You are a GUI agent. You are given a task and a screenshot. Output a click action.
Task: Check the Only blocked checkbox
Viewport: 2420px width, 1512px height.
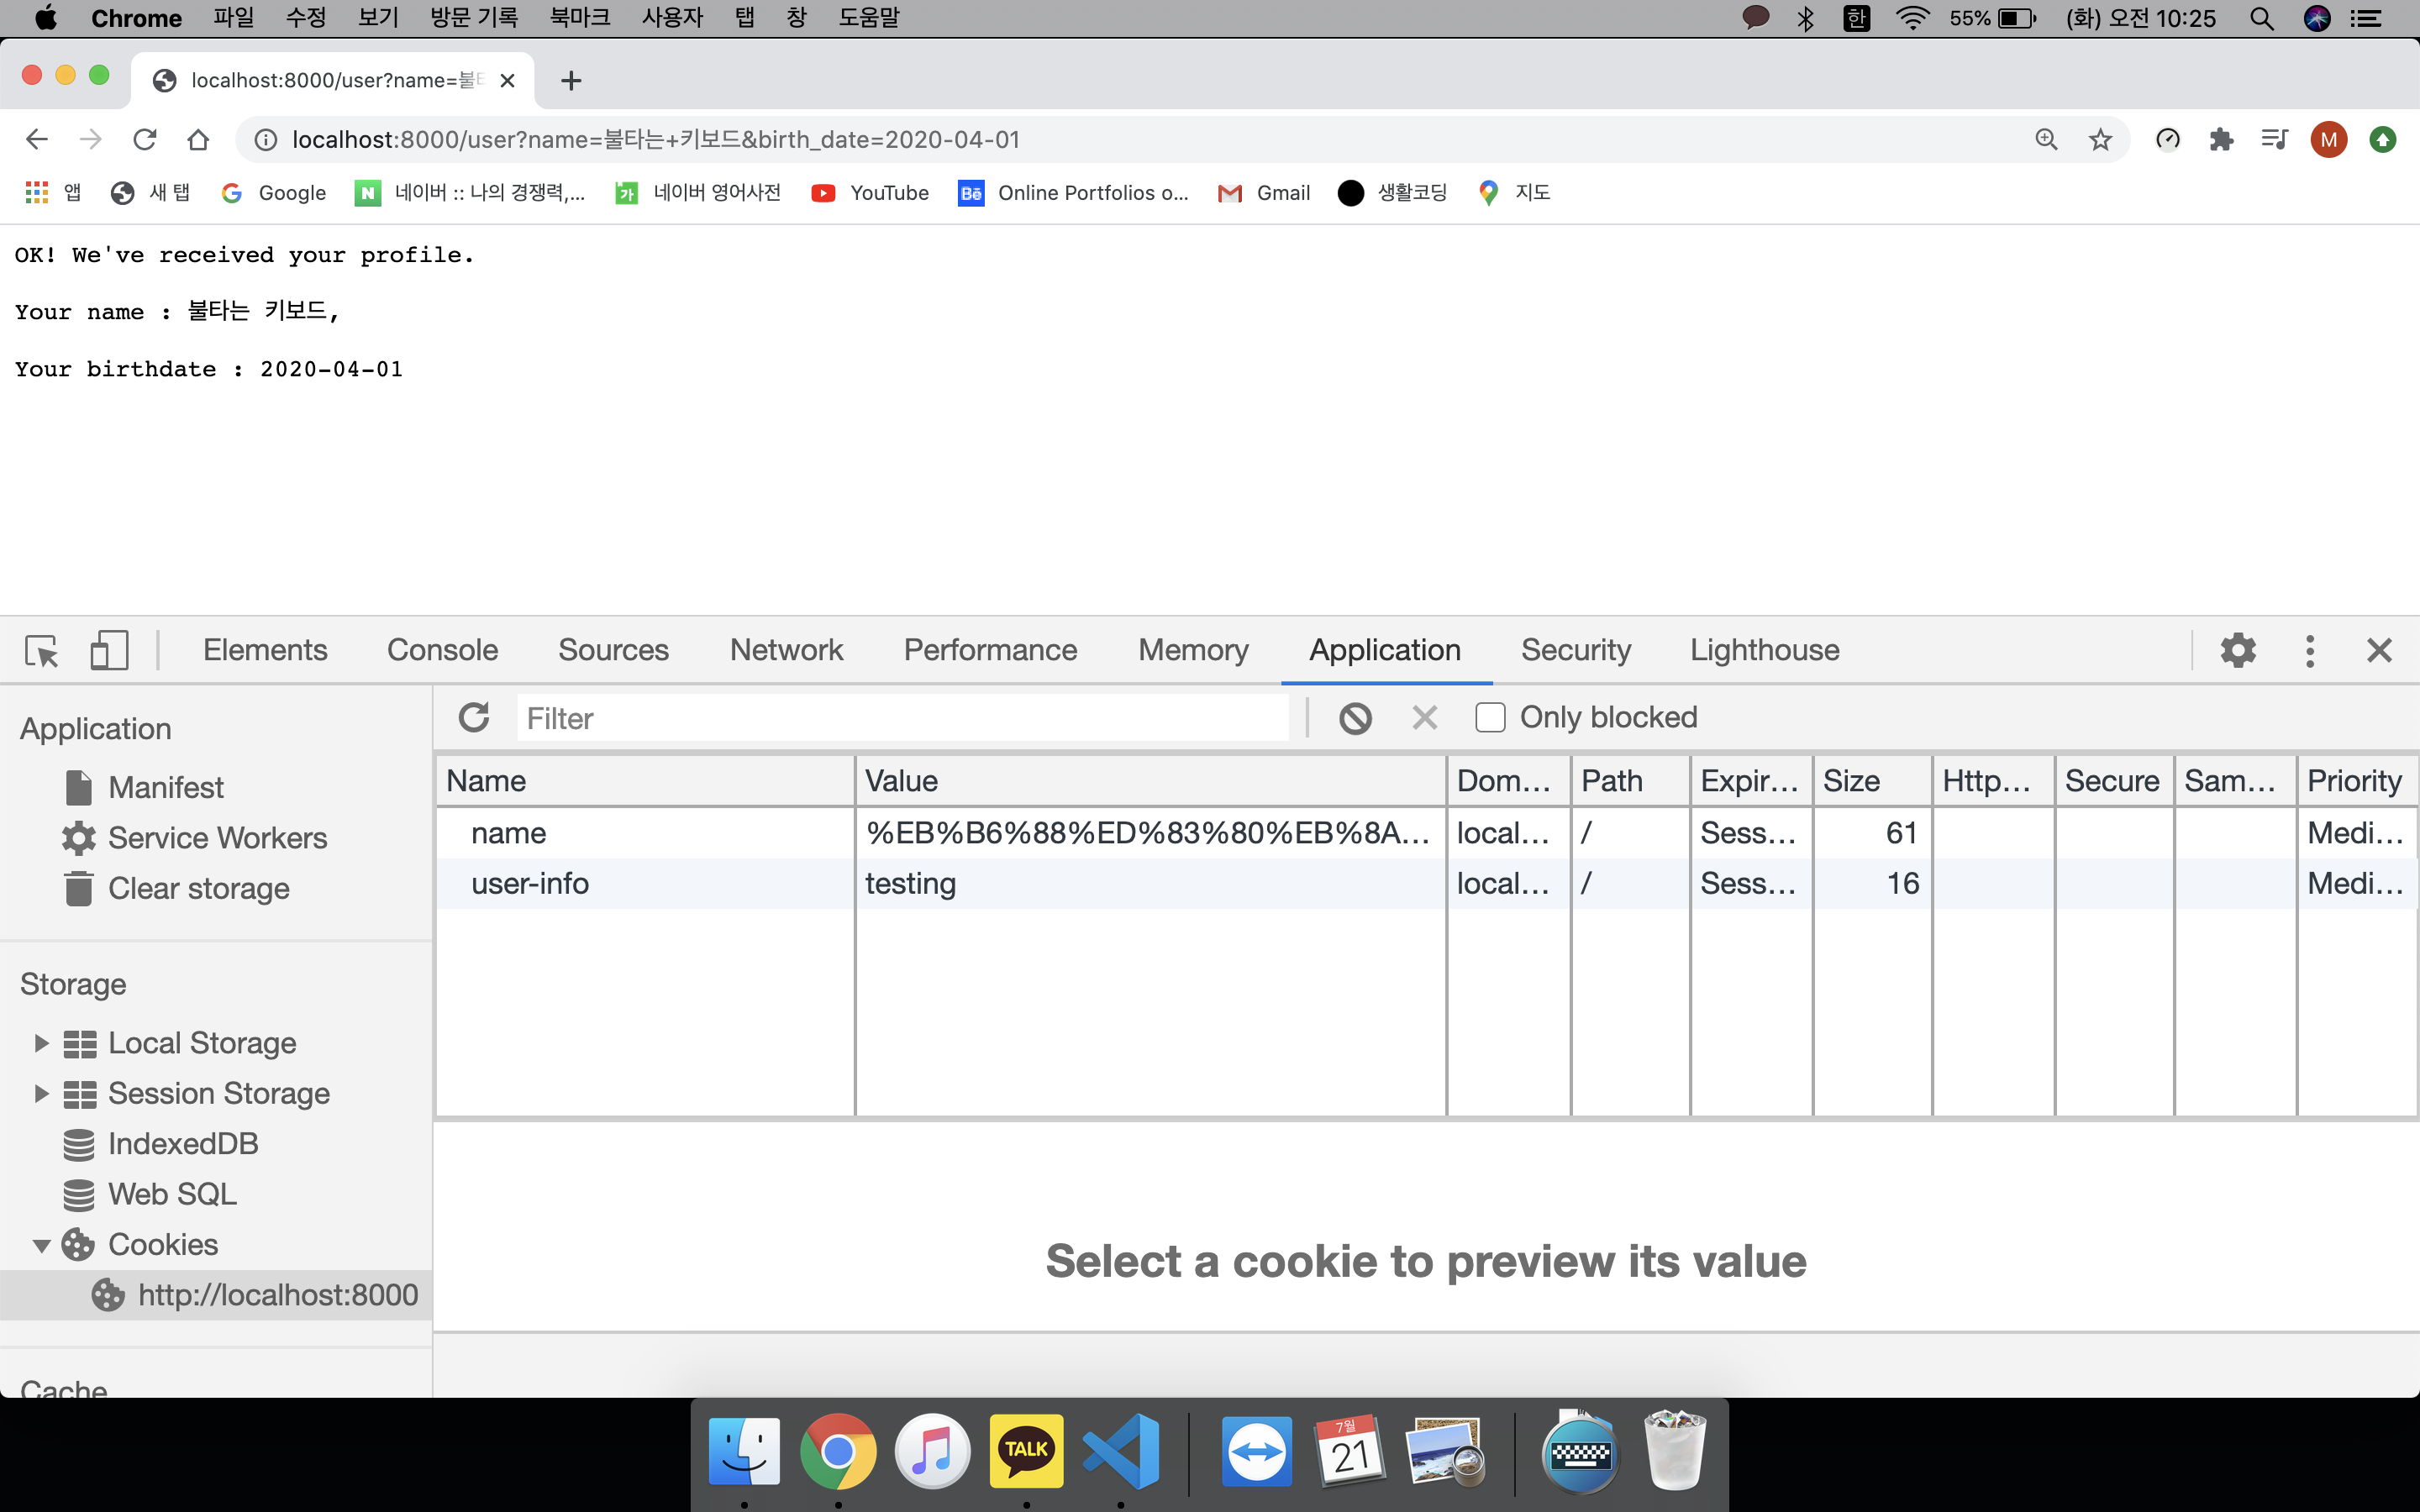(x=1490, y=718)
